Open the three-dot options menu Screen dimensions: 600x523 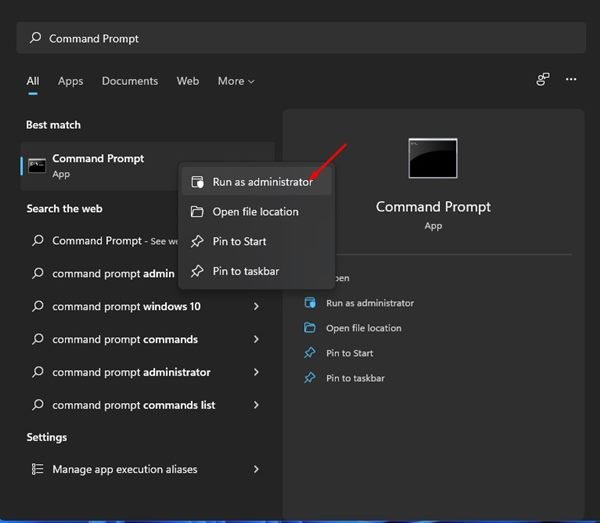point(571,79)
